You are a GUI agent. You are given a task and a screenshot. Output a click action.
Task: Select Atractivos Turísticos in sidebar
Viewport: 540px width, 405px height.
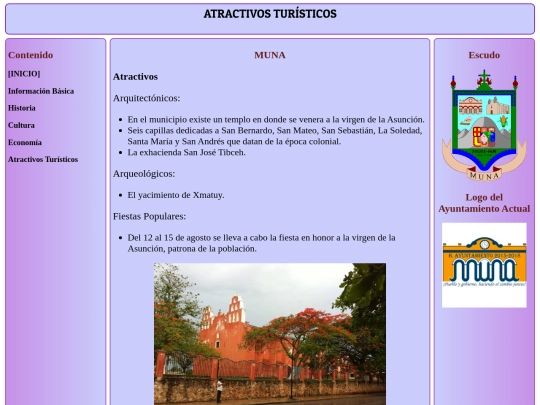pyautogui.click(x=43, y=159)
